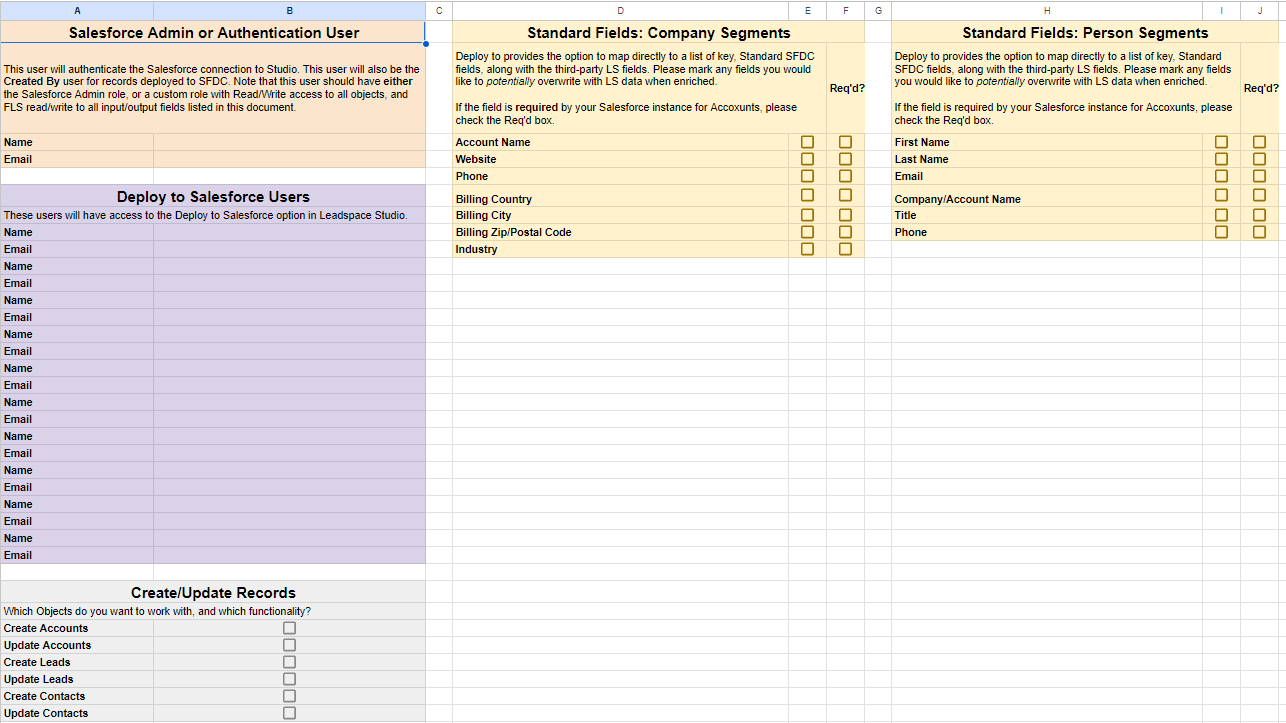Image resolution: width=1286 pixels, height=723 pixels.
Task: Select 'Standard Fields: Company Segments' heading
Action: click(x=659, y=33)
